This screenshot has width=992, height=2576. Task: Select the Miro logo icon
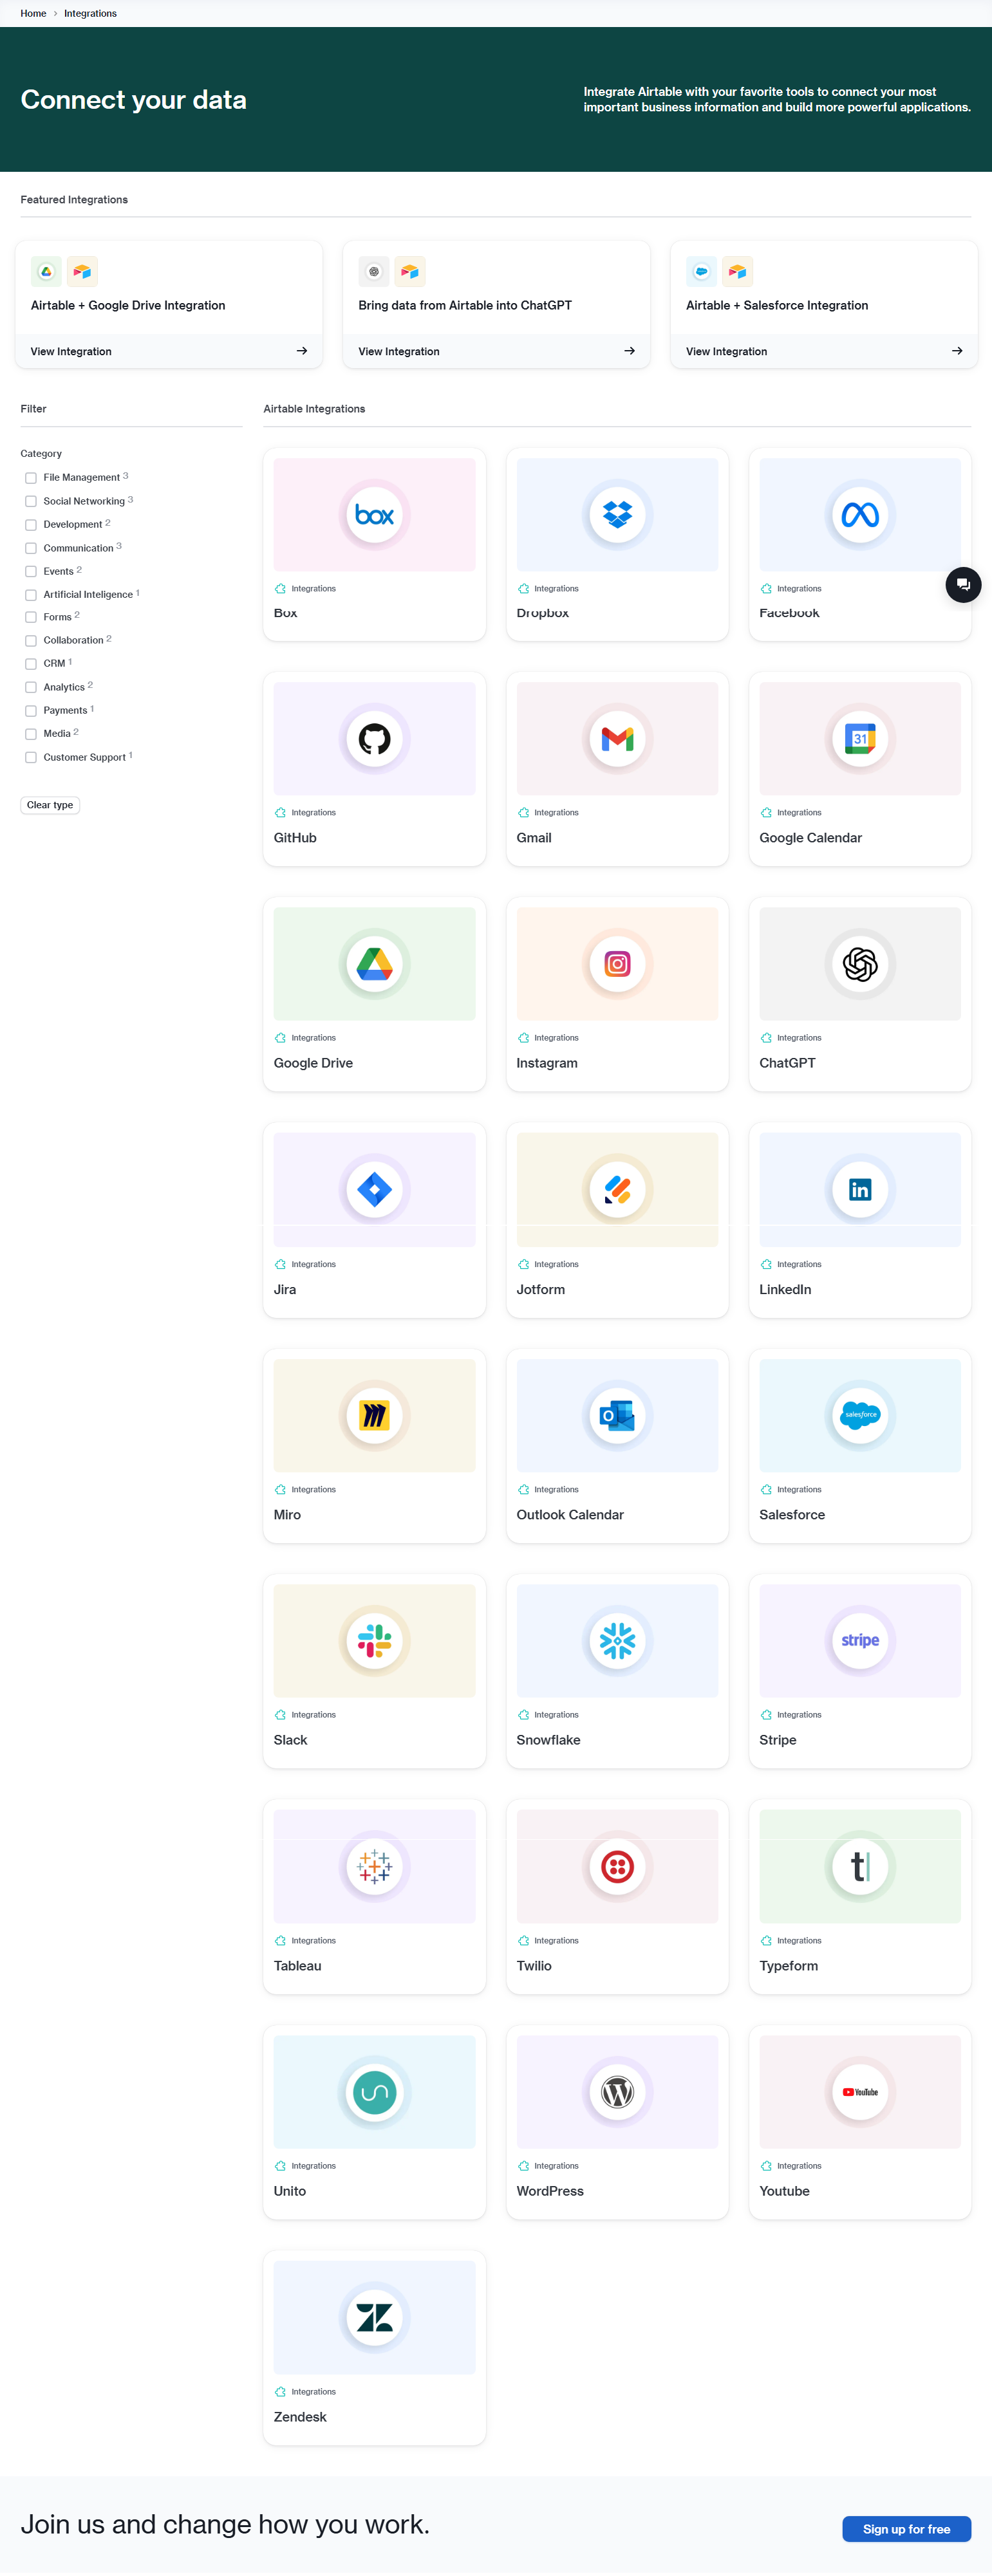click(x=374, y=1415)
